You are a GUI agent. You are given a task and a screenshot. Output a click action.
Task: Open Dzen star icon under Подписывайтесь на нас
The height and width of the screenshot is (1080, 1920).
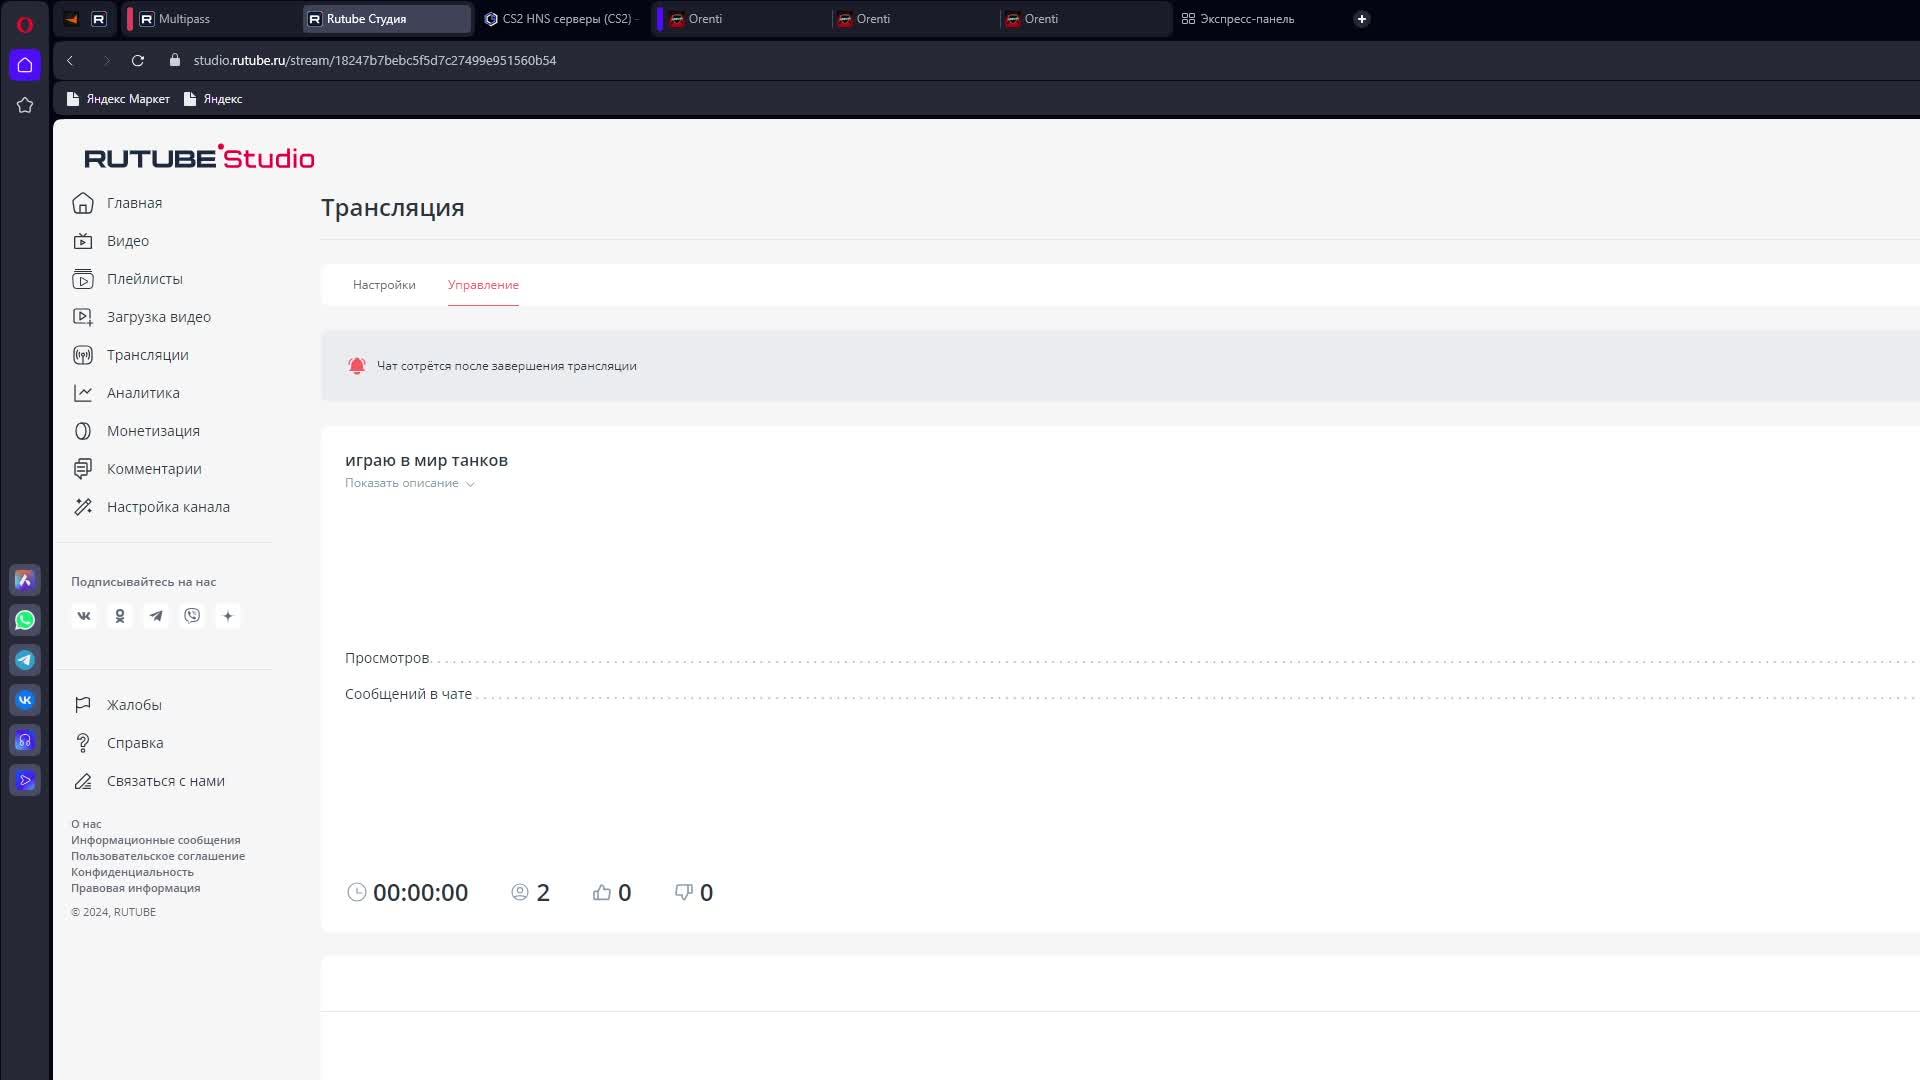(228, 616)
